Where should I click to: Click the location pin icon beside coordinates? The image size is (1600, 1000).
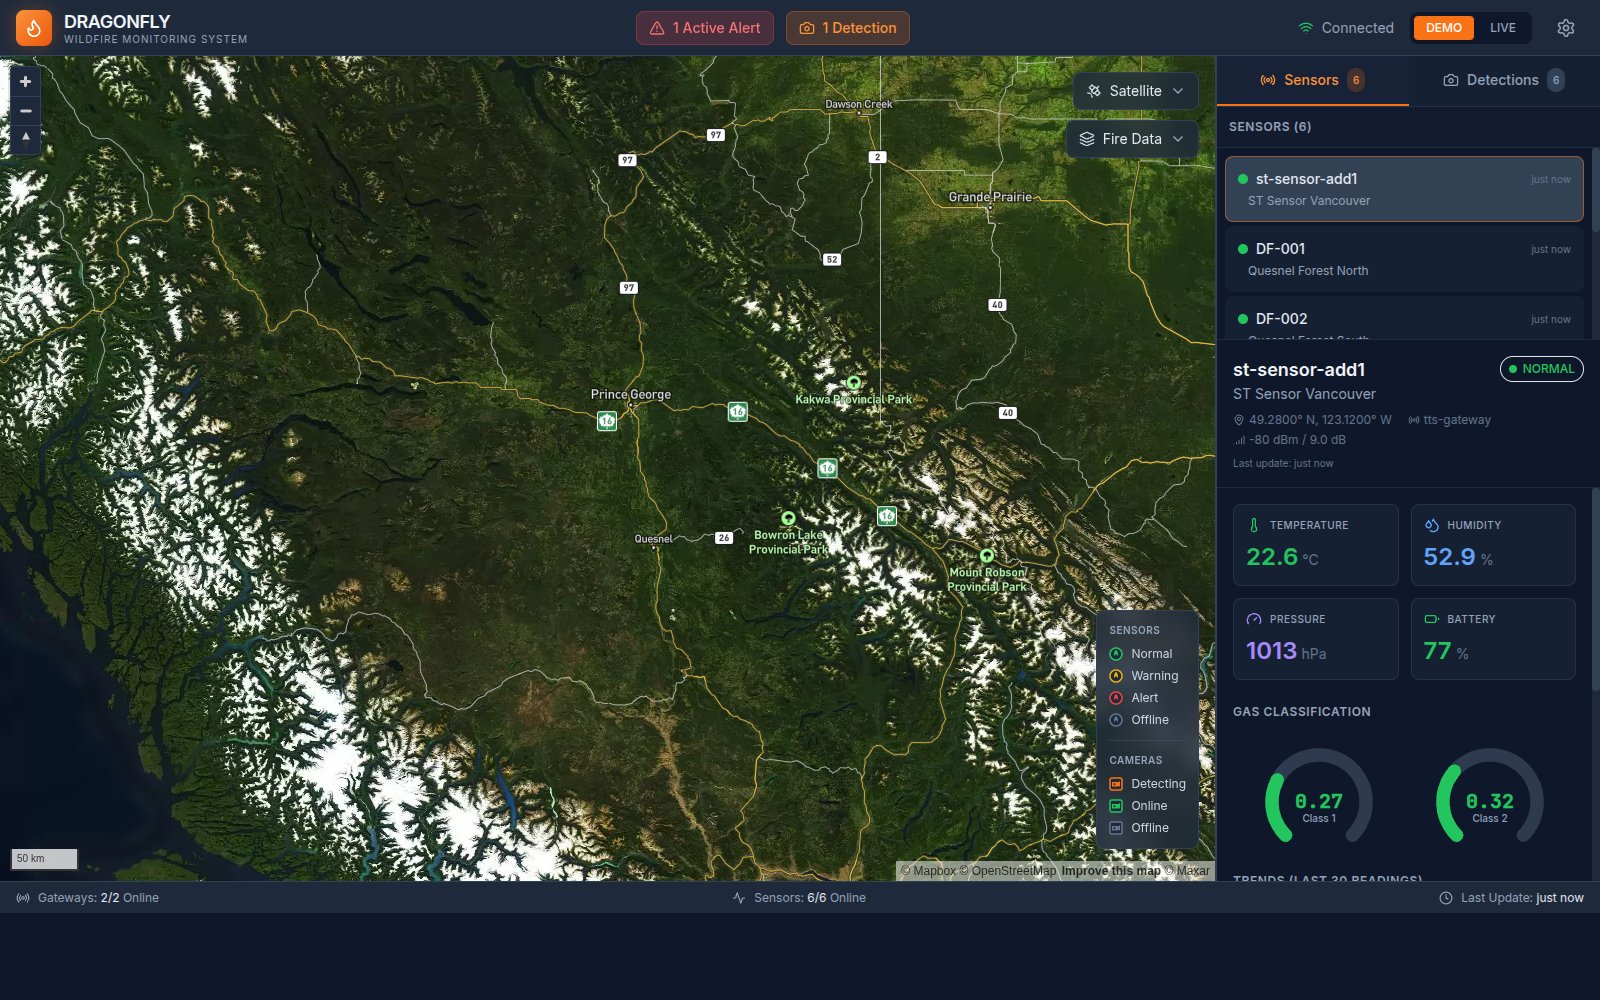[x=1239, y=420]
